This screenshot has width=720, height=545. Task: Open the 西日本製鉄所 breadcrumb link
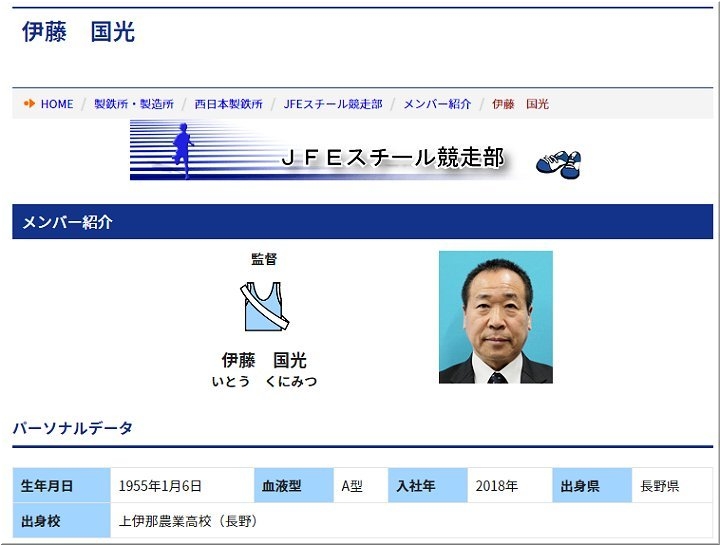(x=229, y=104)
